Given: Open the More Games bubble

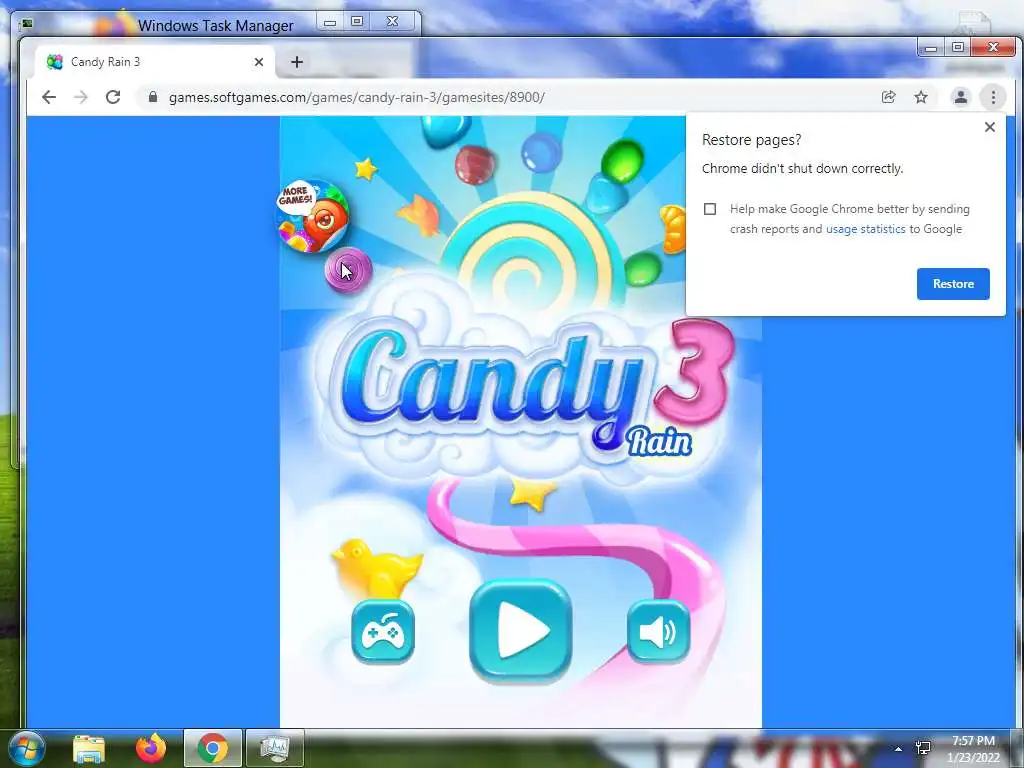Looking at the screenshot, I should pyautogui.click(x=312, y=216).
